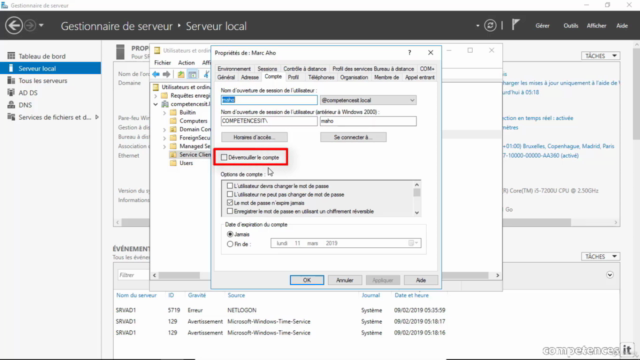The width and height of the screenshot is (640, 360).
Task: Click the forward arrow in Utilisateurs et ordinateurs toolbar
Action: pos(166,74)
